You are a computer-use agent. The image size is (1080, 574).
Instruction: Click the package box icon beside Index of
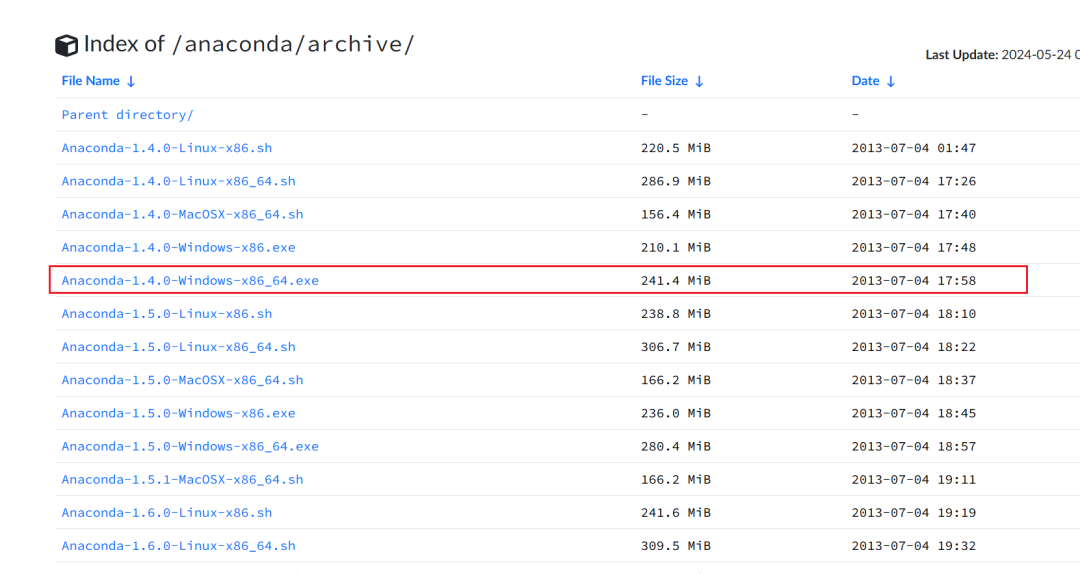[x=67, y=45]
